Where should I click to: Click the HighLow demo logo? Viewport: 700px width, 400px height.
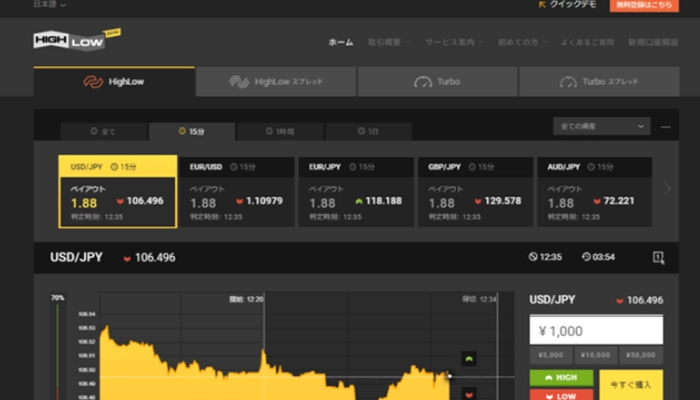(x=77, y=40)
